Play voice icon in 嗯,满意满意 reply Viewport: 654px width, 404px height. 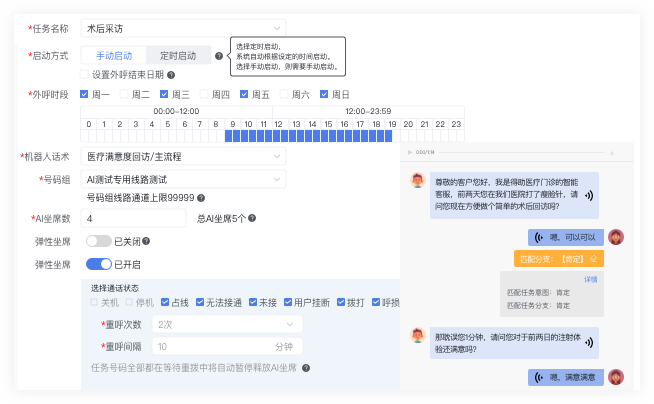tap(539, 378)
